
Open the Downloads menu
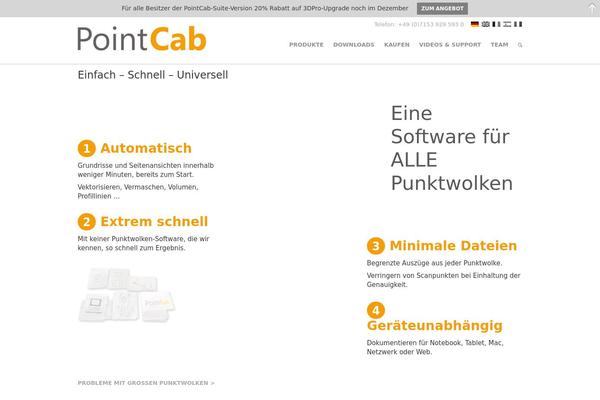click(x=354, y=45)
